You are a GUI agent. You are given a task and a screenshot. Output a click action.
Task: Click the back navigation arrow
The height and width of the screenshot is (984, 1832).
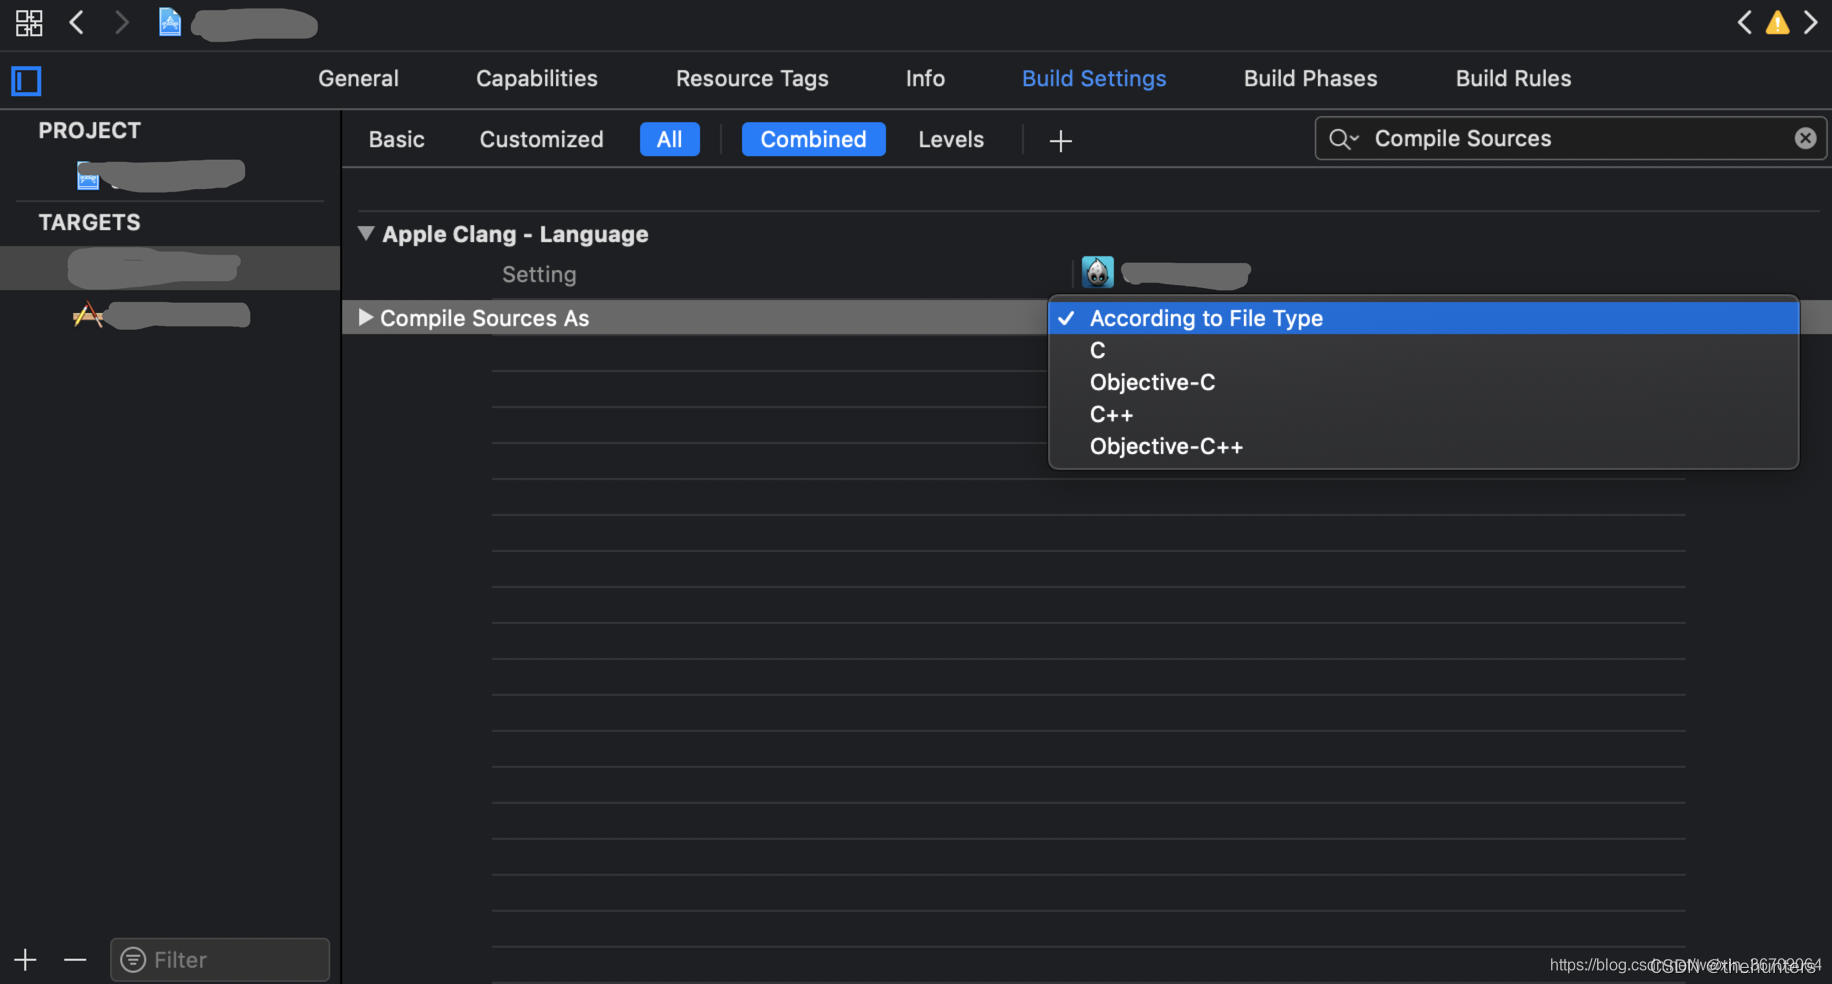pos(76,22)
